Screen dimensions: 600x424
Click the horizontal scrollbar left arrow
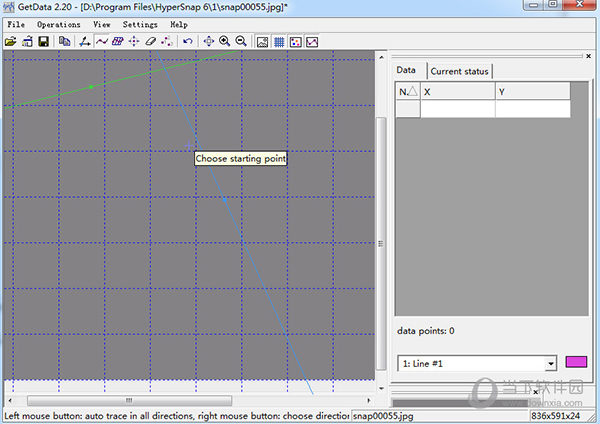coord(10,401)
